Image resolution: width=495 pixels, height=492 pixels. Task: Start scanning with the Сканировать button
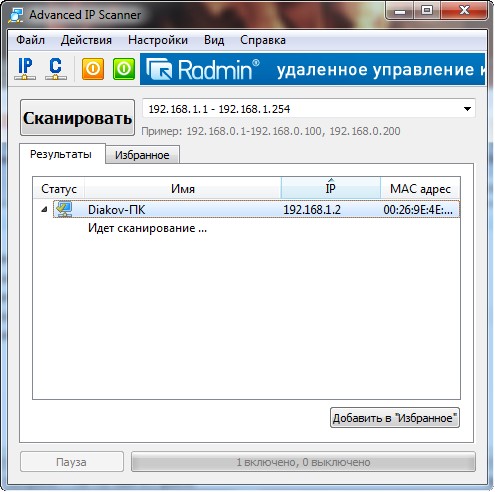click(x=77, y=117)
